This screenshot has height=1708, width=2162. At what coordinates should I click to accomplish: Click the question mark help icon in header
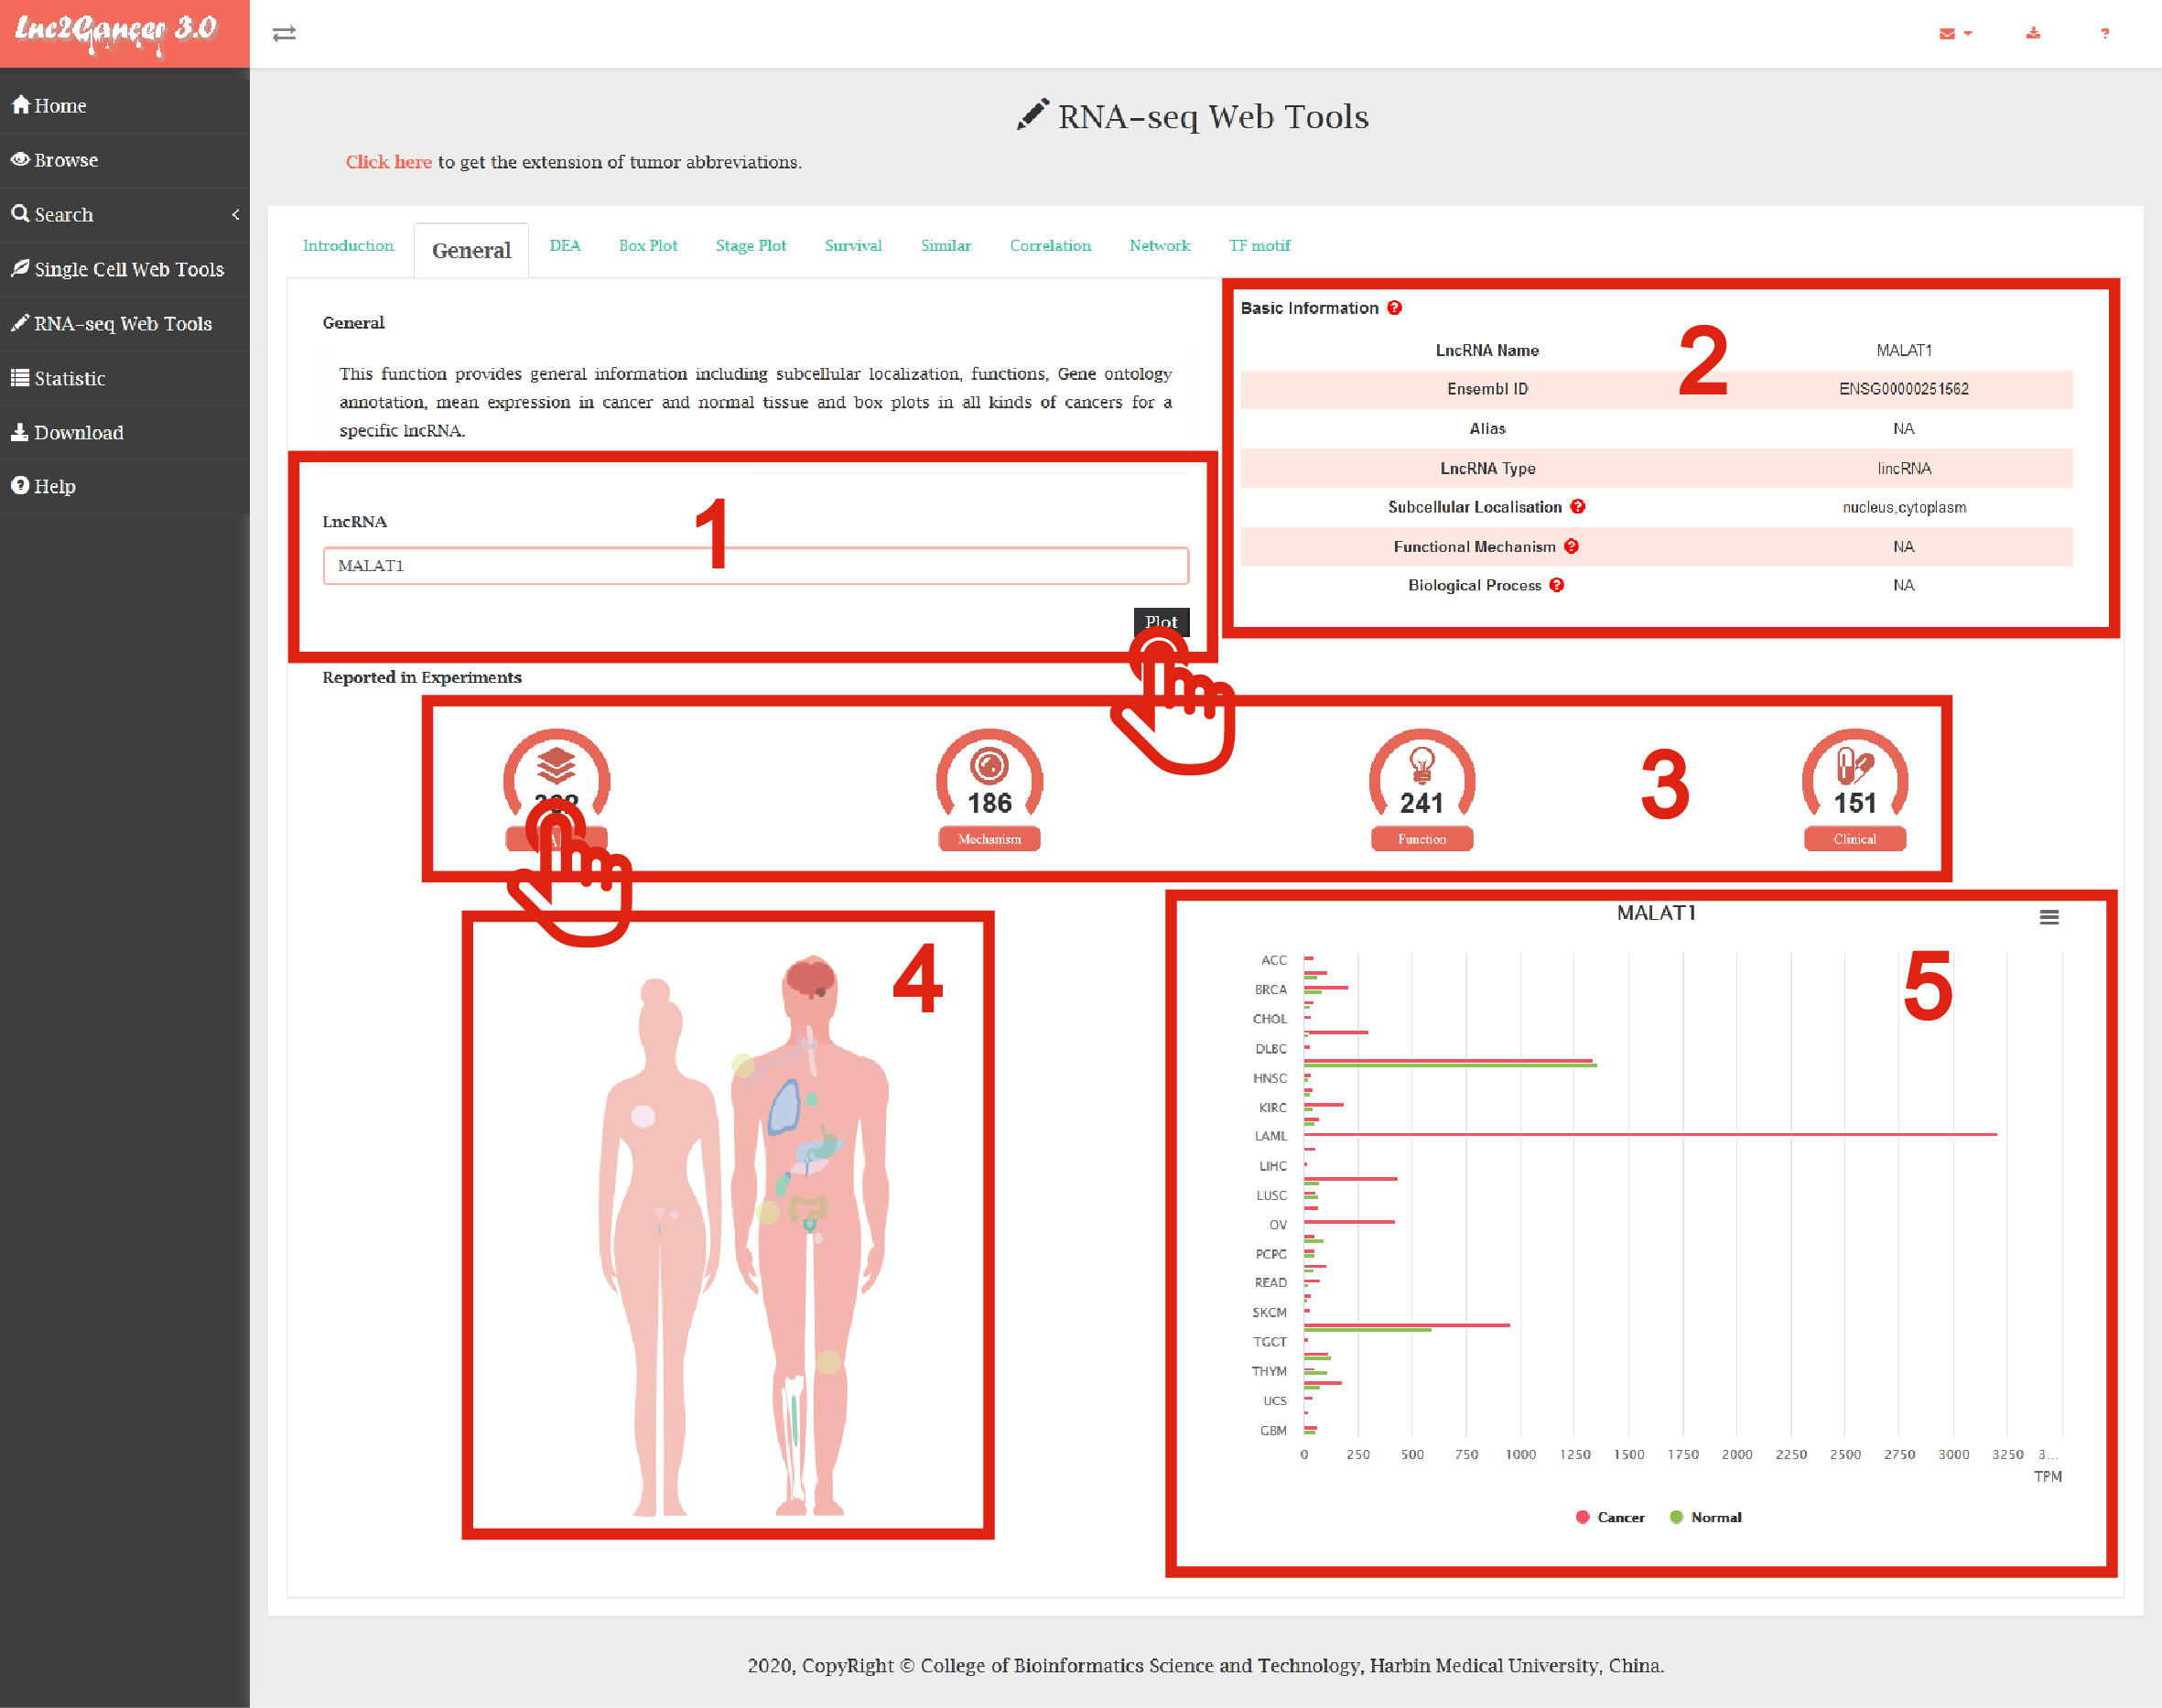tap(2105, 34)
